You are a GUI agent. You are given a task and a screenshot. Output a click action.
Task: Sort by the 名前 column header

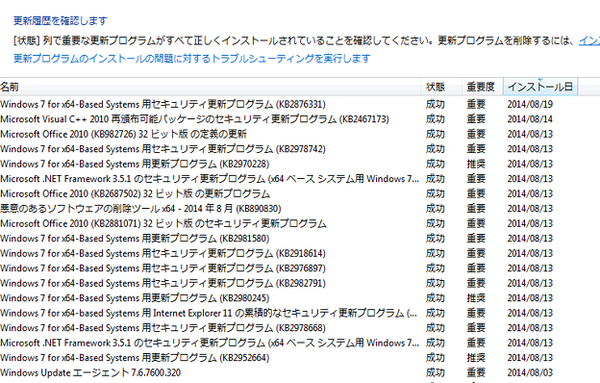tap(210, 87)
